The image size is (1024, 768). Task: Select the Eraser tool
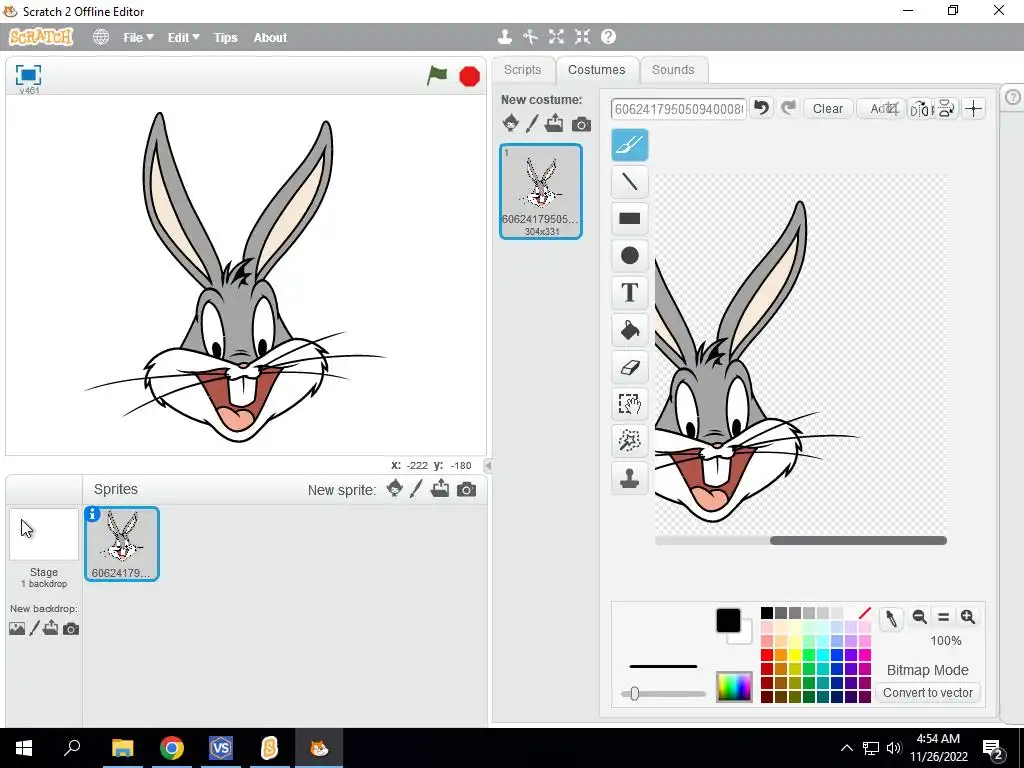630,367
